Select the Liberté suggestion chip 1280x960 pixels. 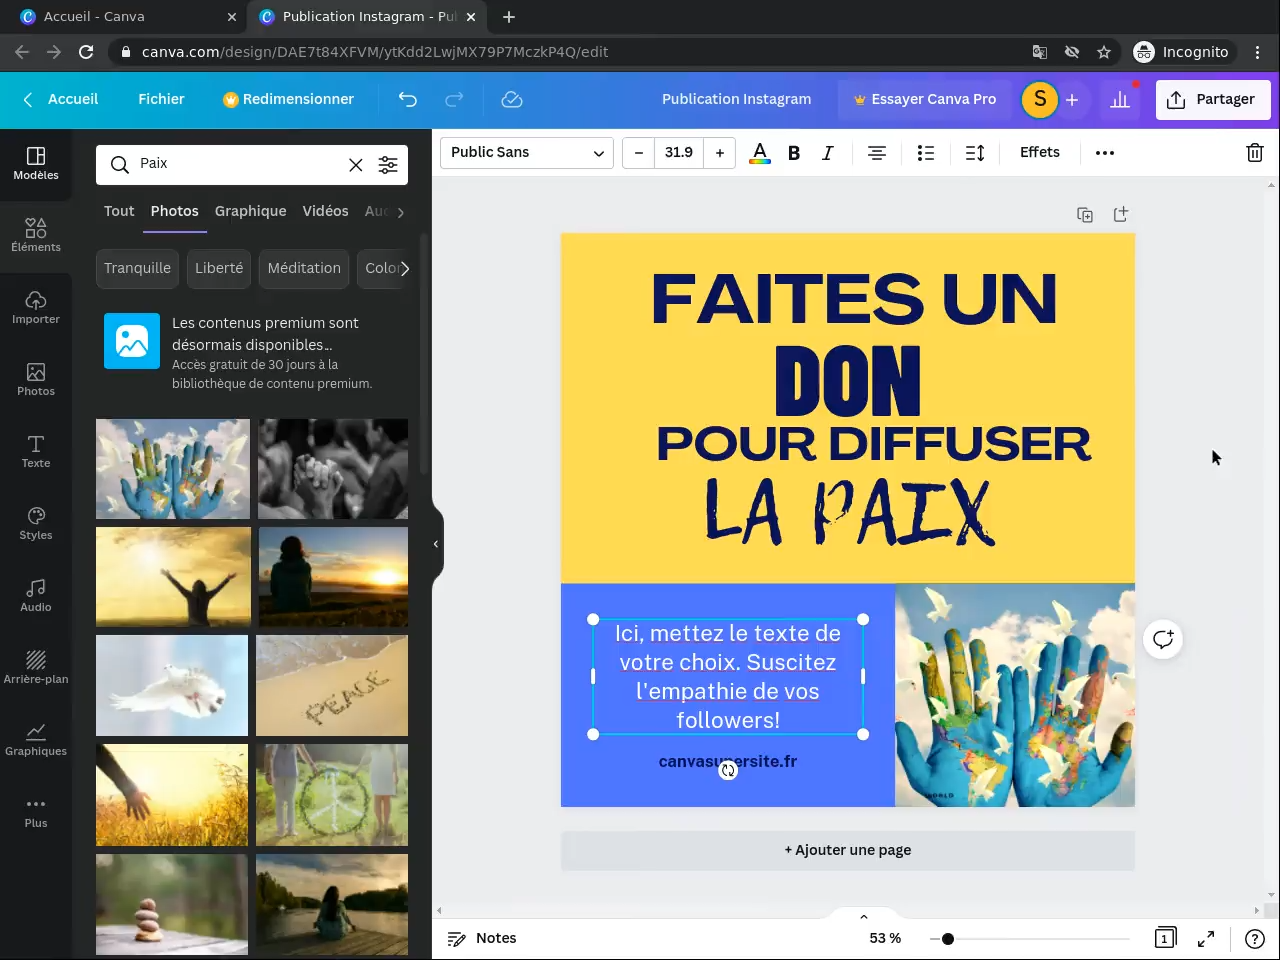click(x=219, y=268)
